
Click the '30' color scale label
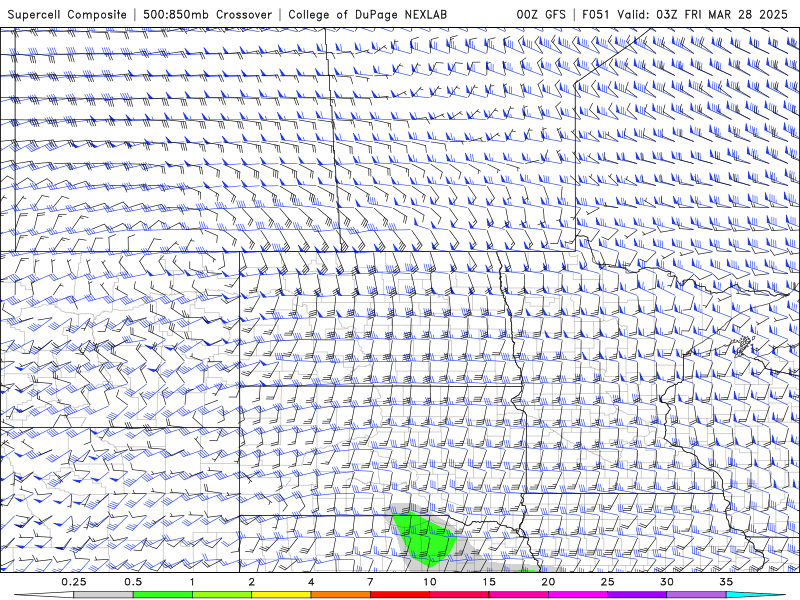[x=667, y=582]
